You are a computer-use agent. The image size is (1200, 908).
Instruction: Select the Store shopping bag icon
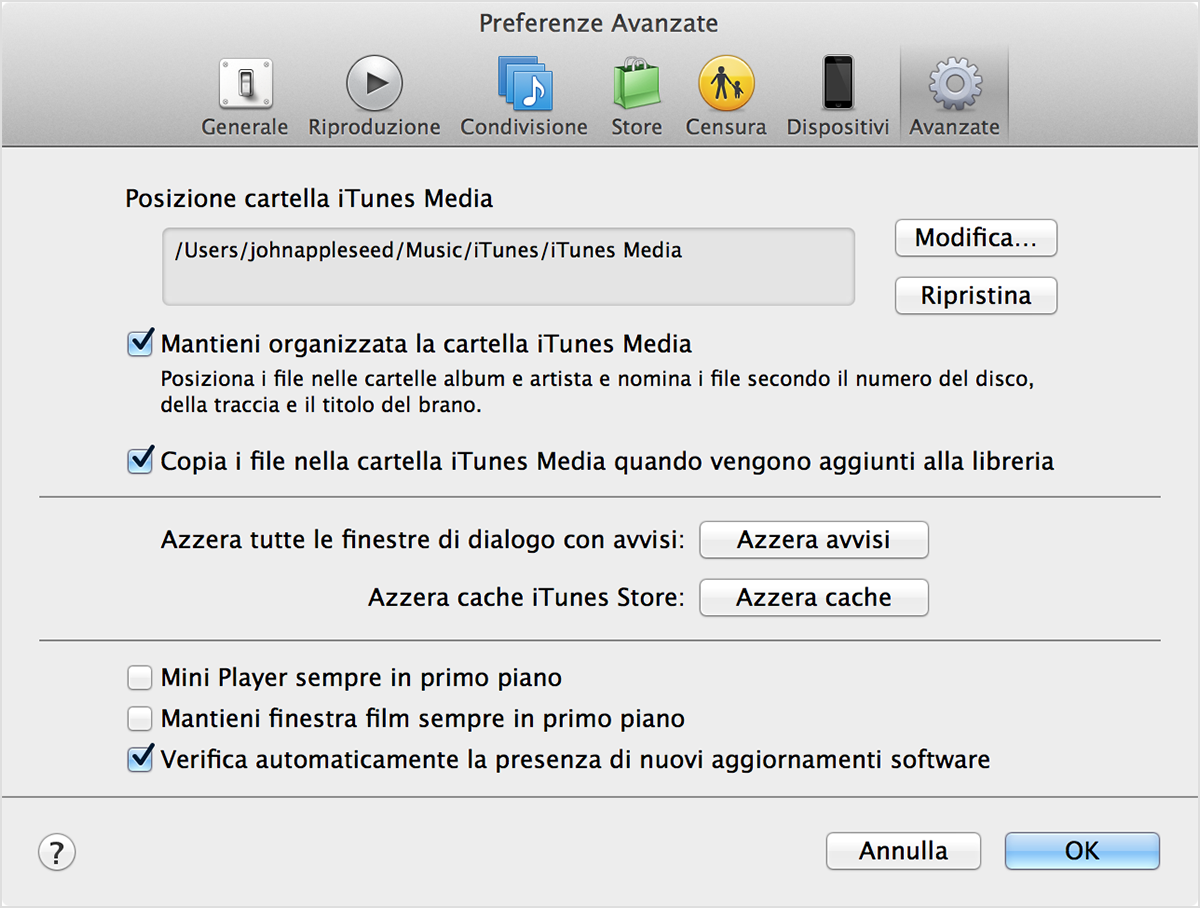coord(637,84)
